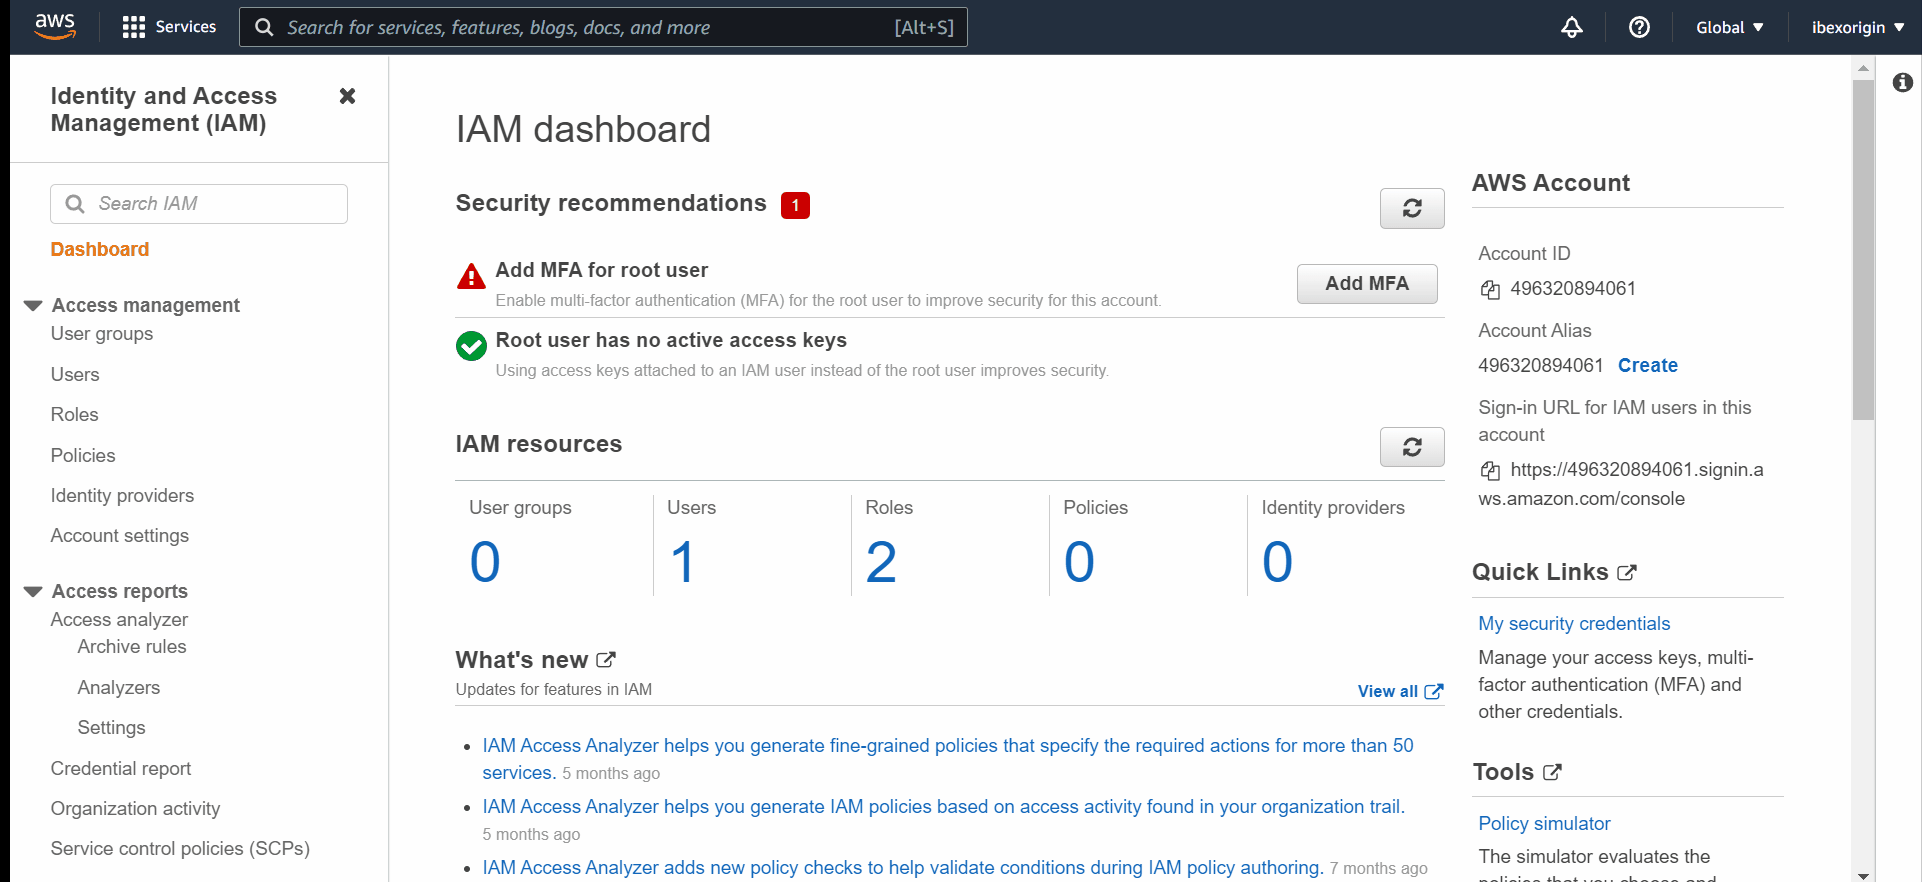
Task: Open Organization activity
Action: pos(135,808)
